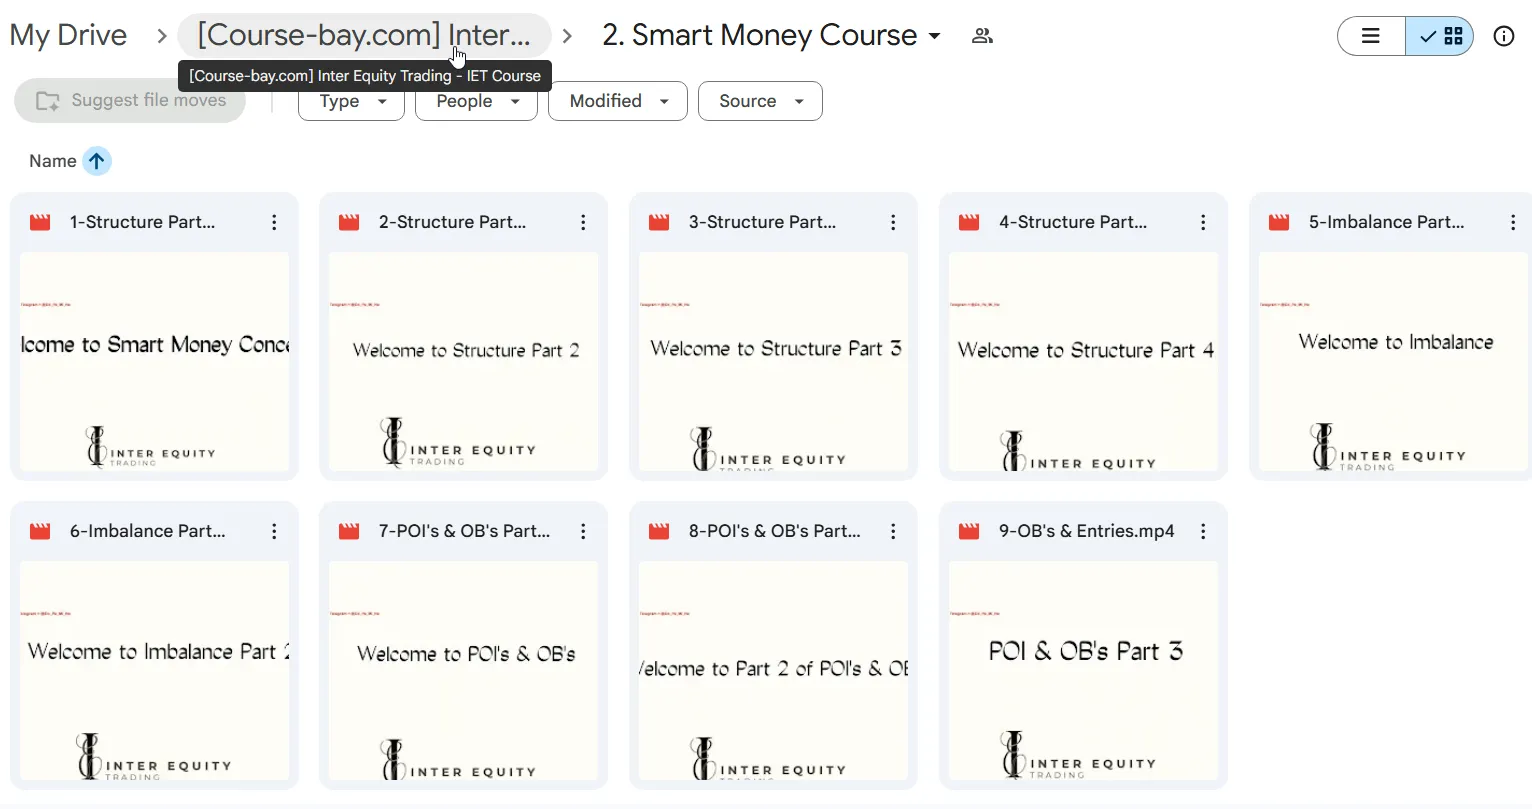This screenshot has height=809, width=1532.
Task: Open the Welcome to Part 2 of POI's thumbnail
Action: click(x=774, y=671)
